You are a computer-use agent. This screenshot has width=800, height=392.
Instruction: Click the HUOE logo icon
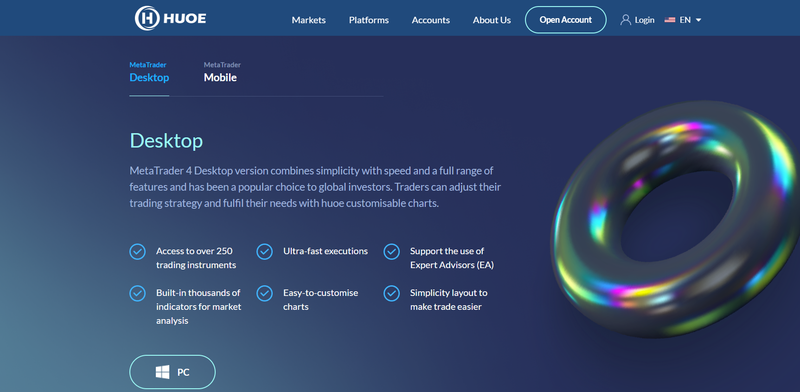point(147,18)
